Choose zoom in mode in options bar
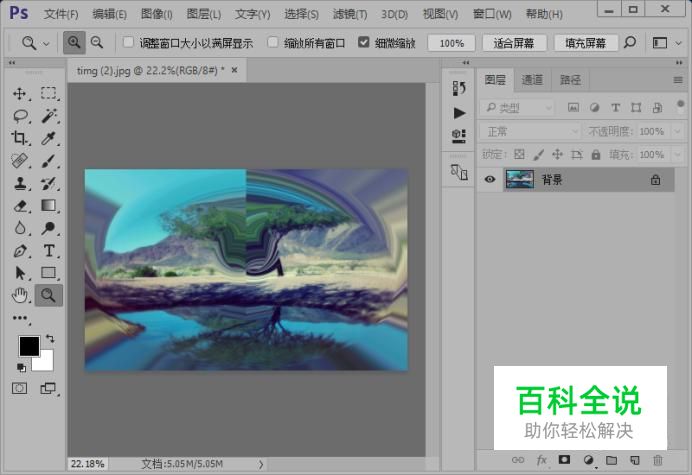 point(74,43)
